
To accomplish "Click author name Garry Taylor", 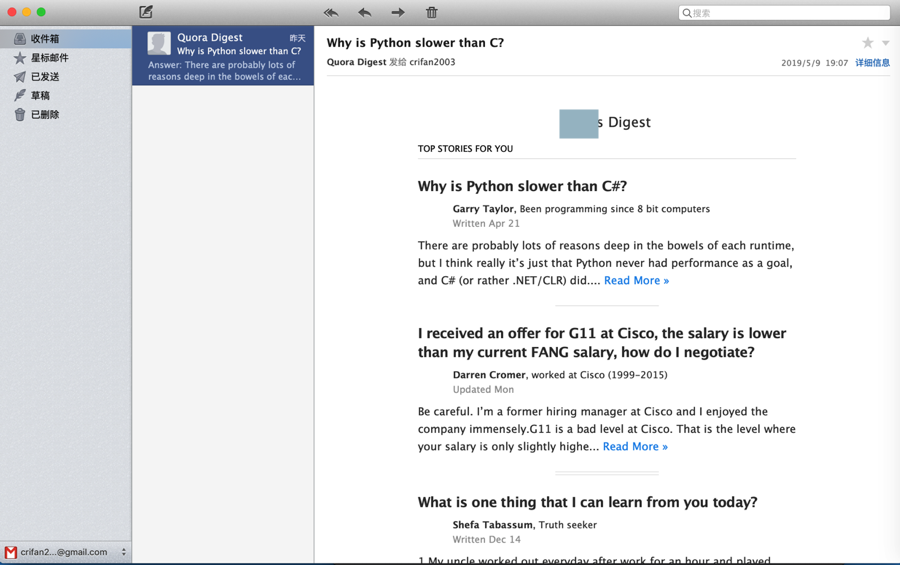I will [x=483, y=209].
